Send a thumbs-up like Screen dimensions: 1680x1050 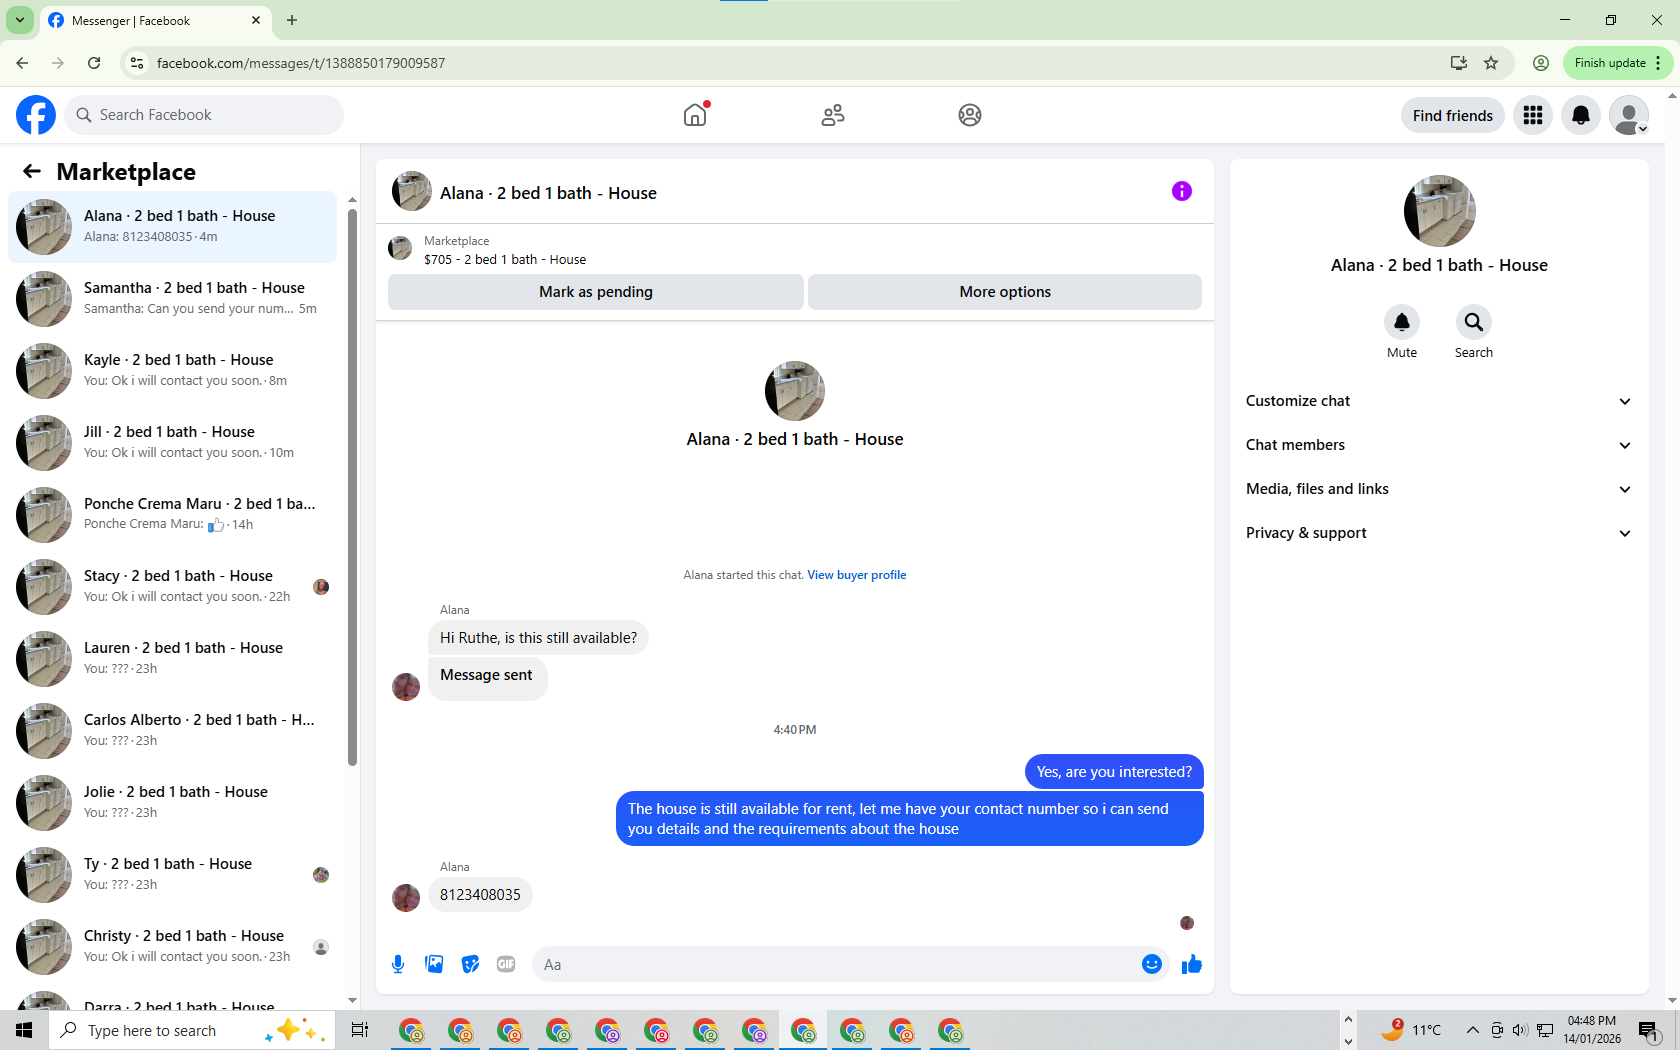pos(1191,964)
